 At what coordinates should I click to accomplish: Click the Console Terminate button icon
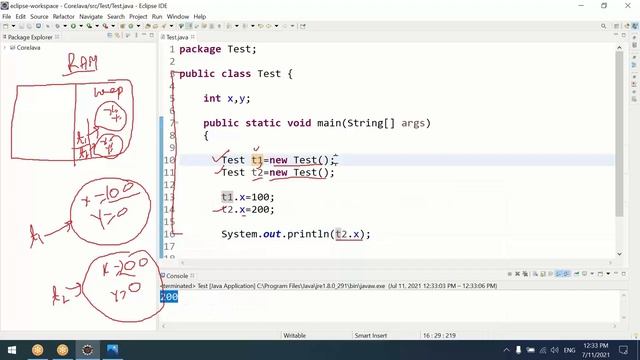click(509, 274)
